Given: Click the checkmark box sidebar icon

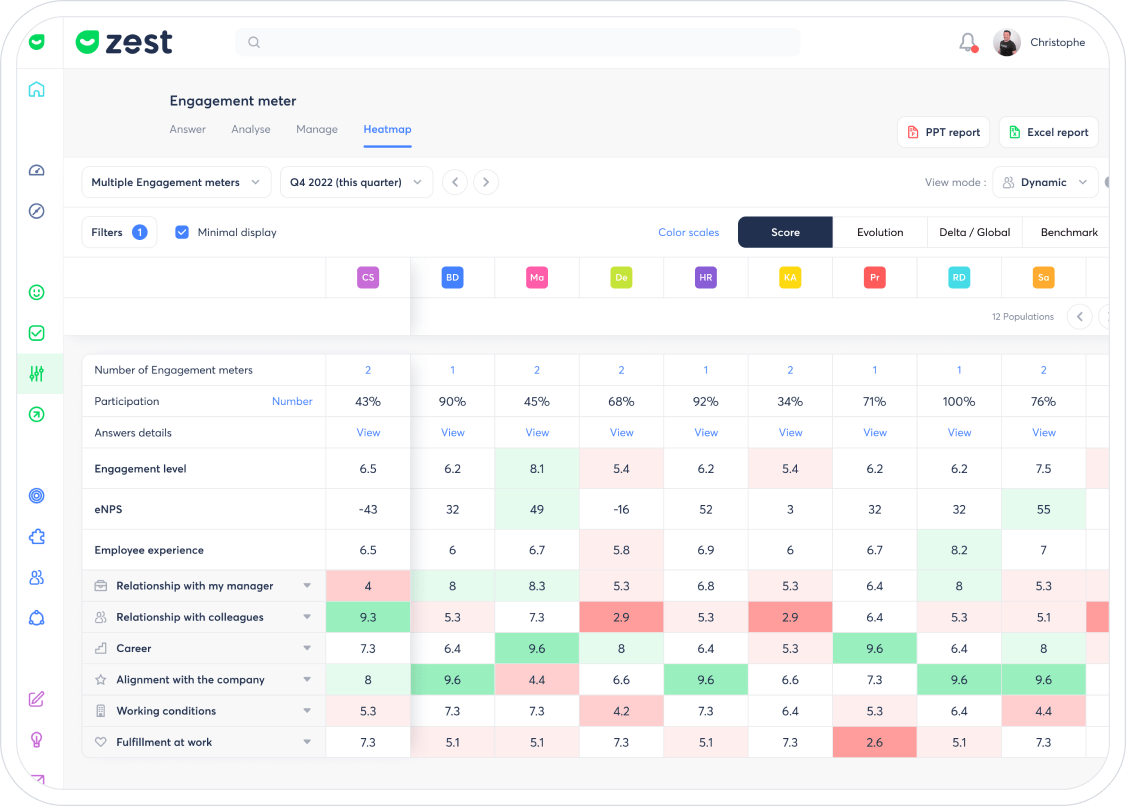Looking at the screenshot, I should [37, 333].
